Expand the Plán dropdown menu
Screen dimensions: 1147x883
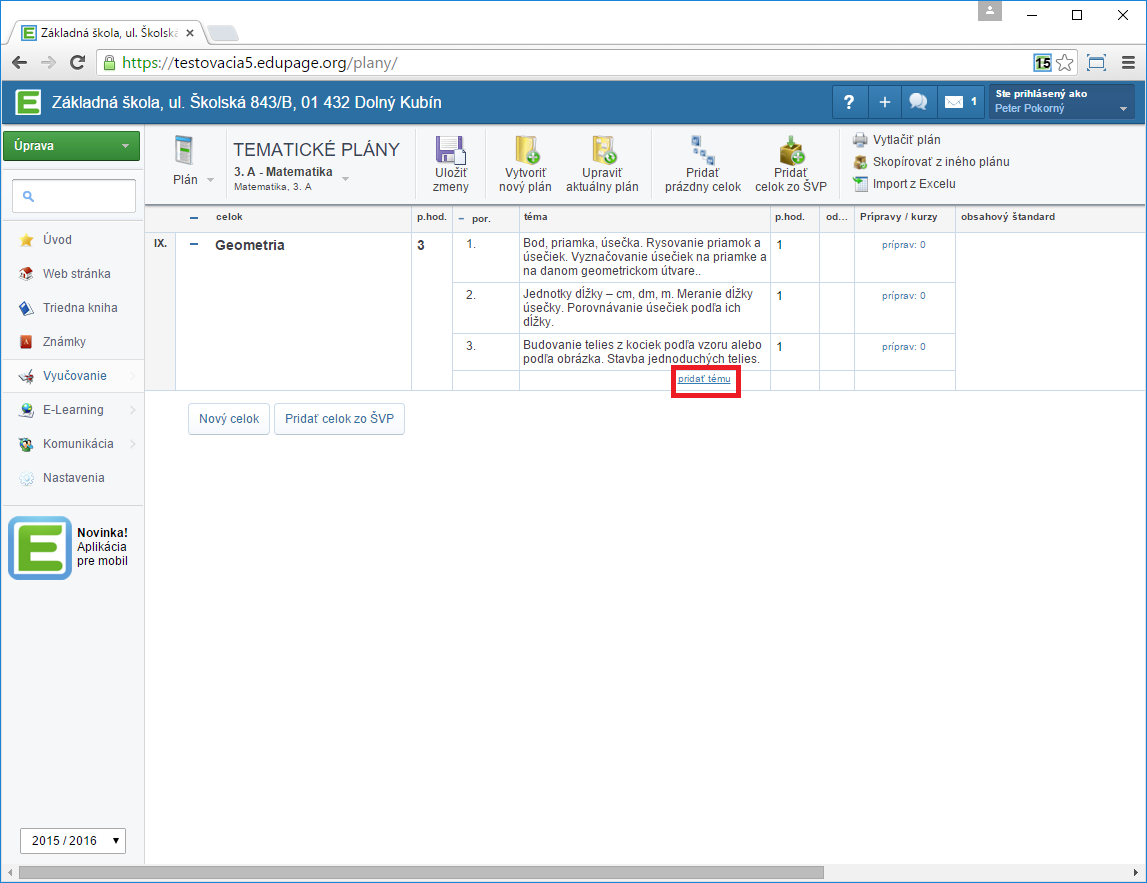(193, 180)
